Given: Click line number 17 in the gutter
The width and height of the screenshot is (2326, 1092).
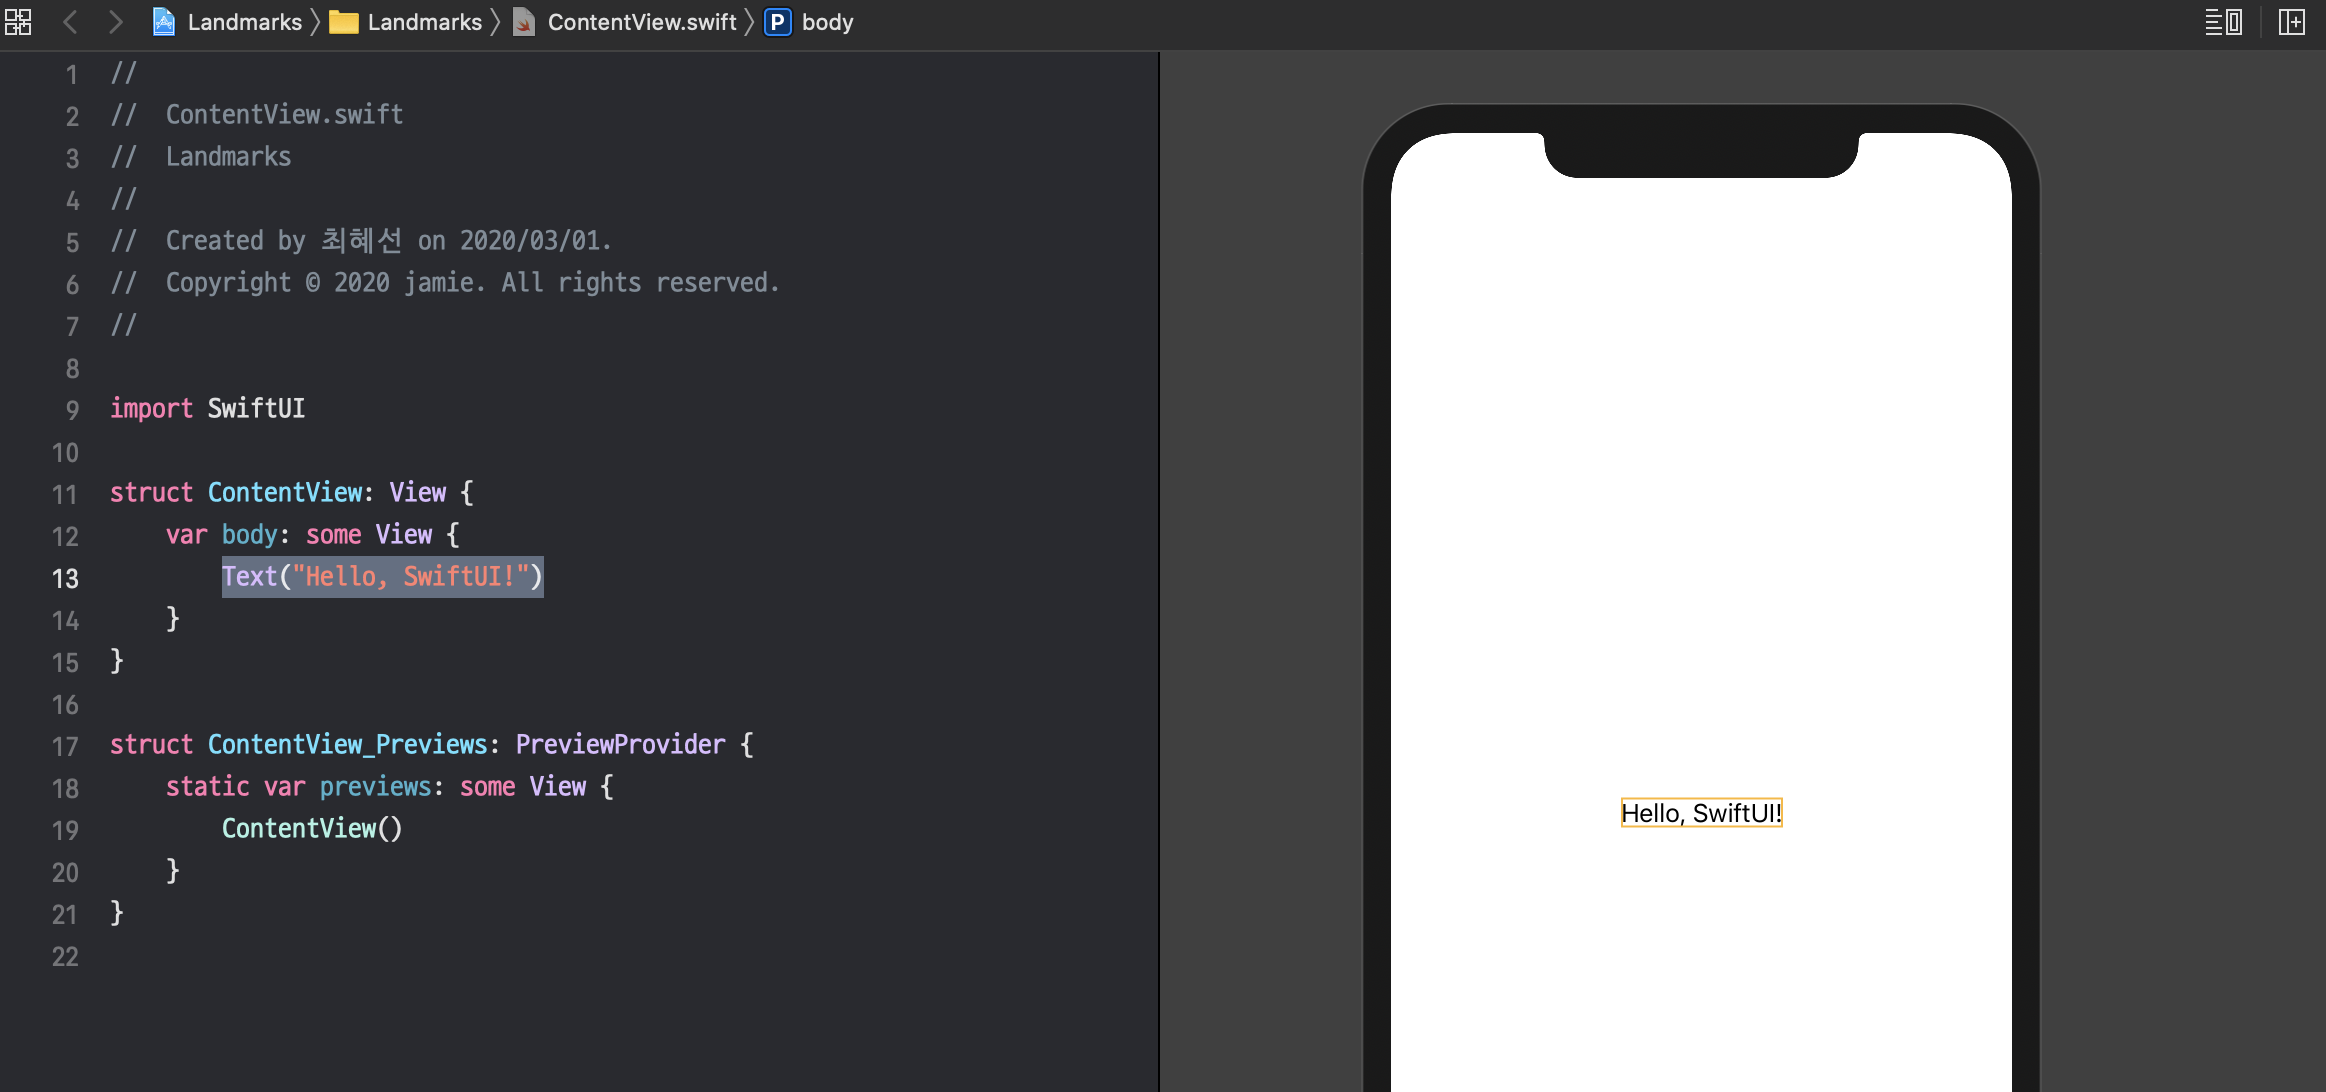Looking at the screenshot, I should (65, 747).
